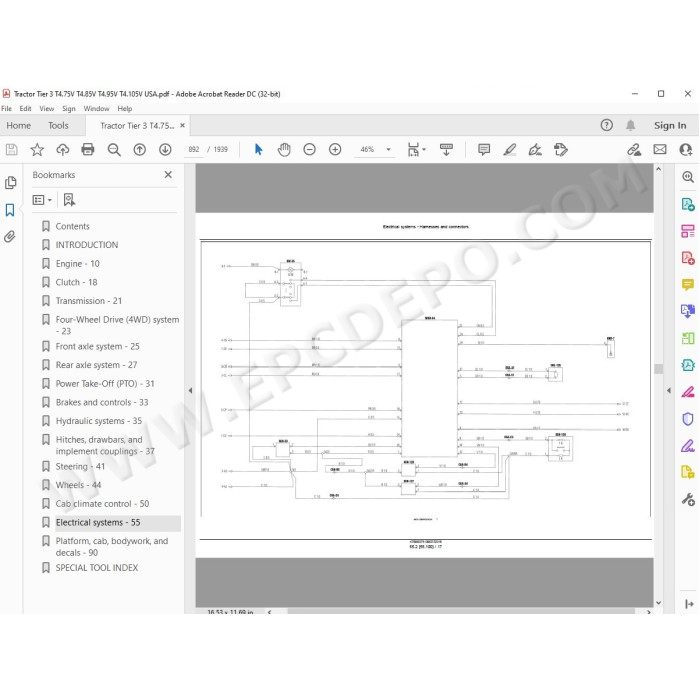
Task: Send the file by email
Action: (x=660, y=150)
